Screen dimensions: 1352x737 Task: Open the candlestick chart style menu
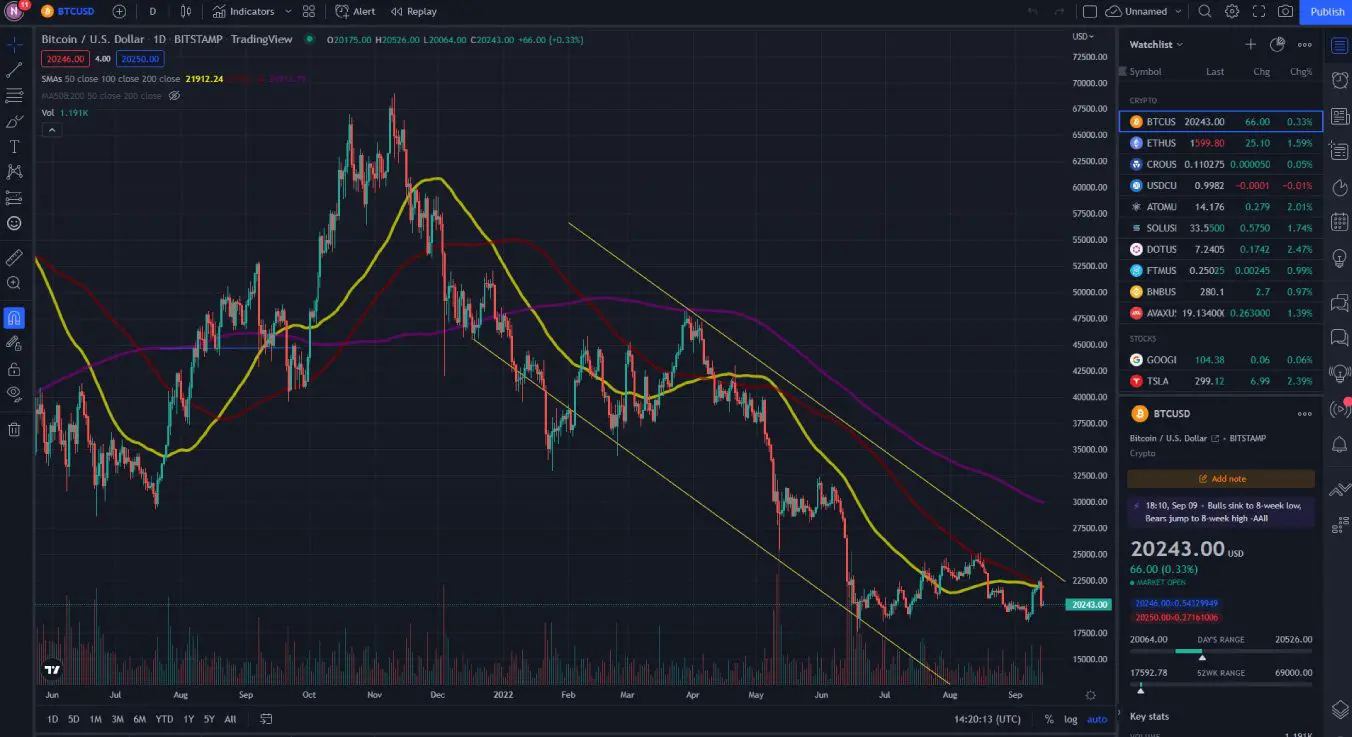coord(186,11)
